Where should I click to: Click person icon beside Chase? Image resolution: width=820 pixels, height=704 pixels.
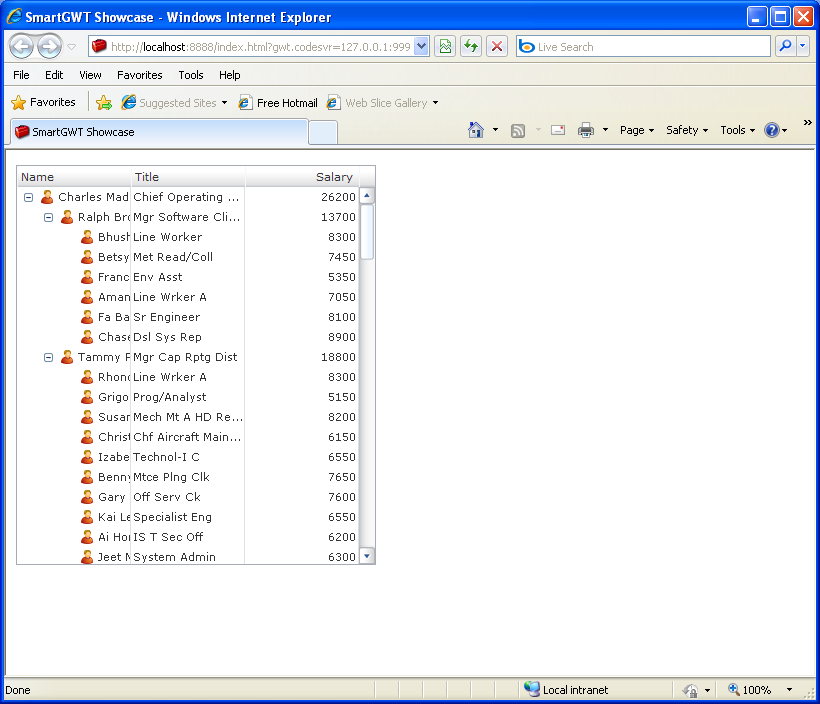point(87,337)
